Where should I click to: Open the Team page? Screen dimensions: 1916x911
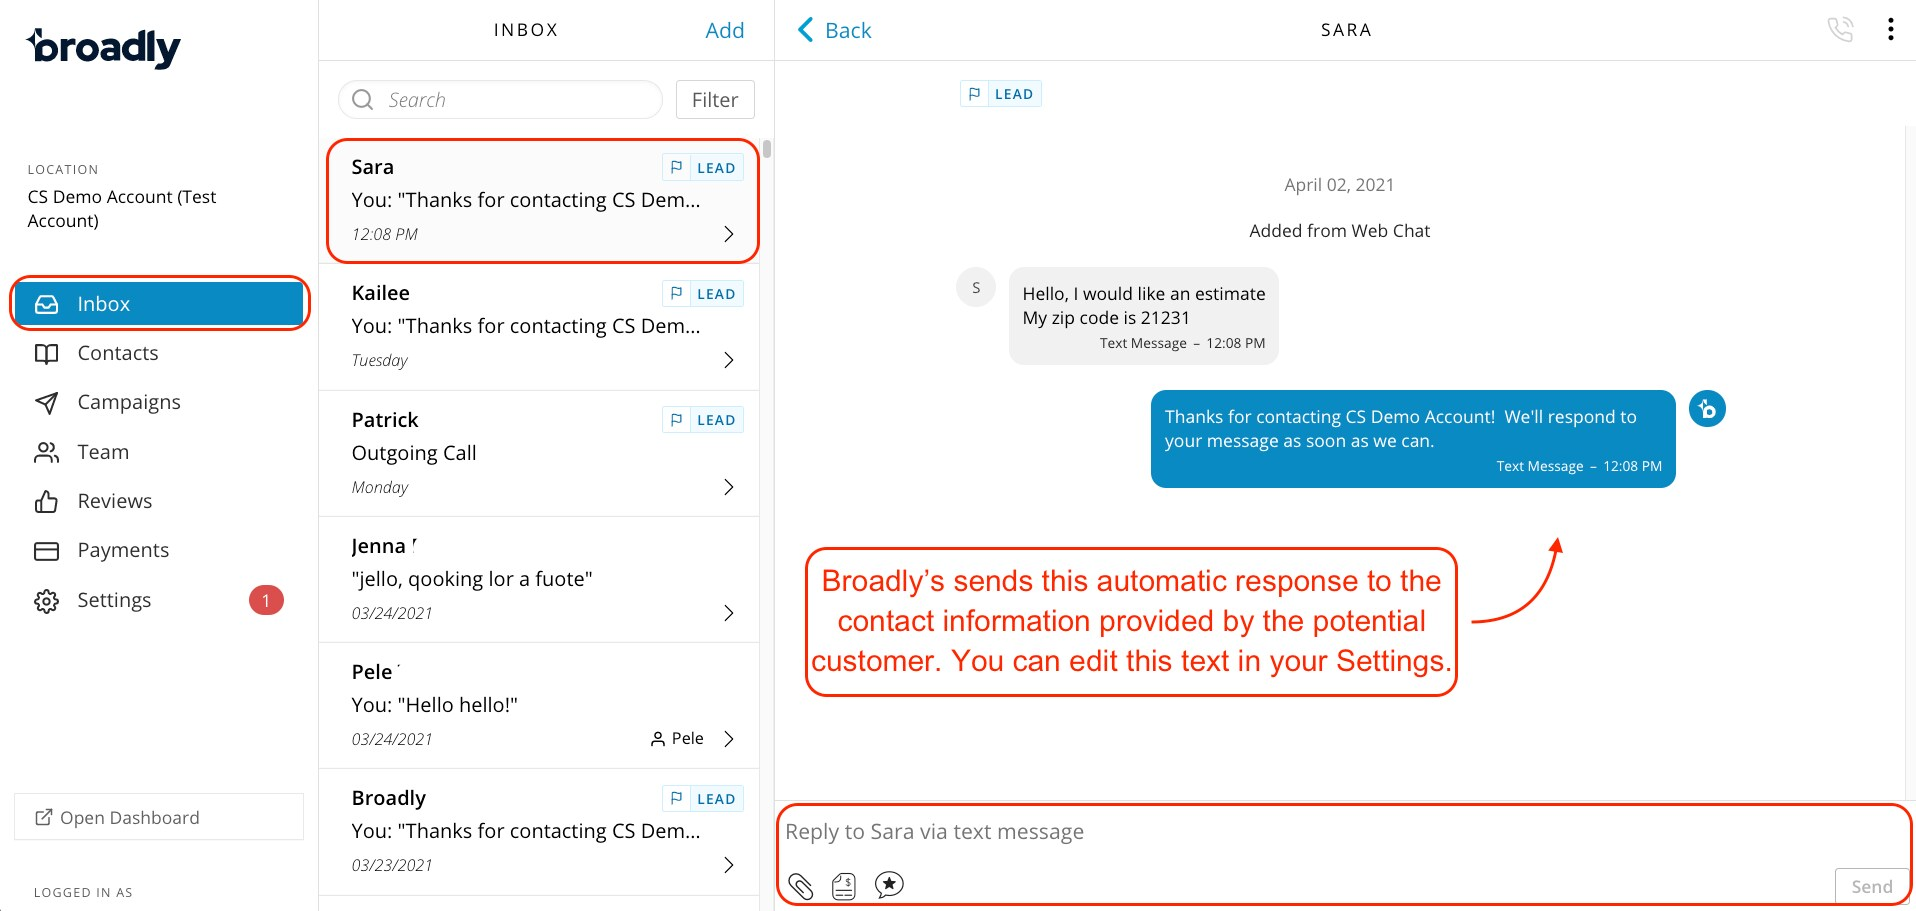point(103,451)
